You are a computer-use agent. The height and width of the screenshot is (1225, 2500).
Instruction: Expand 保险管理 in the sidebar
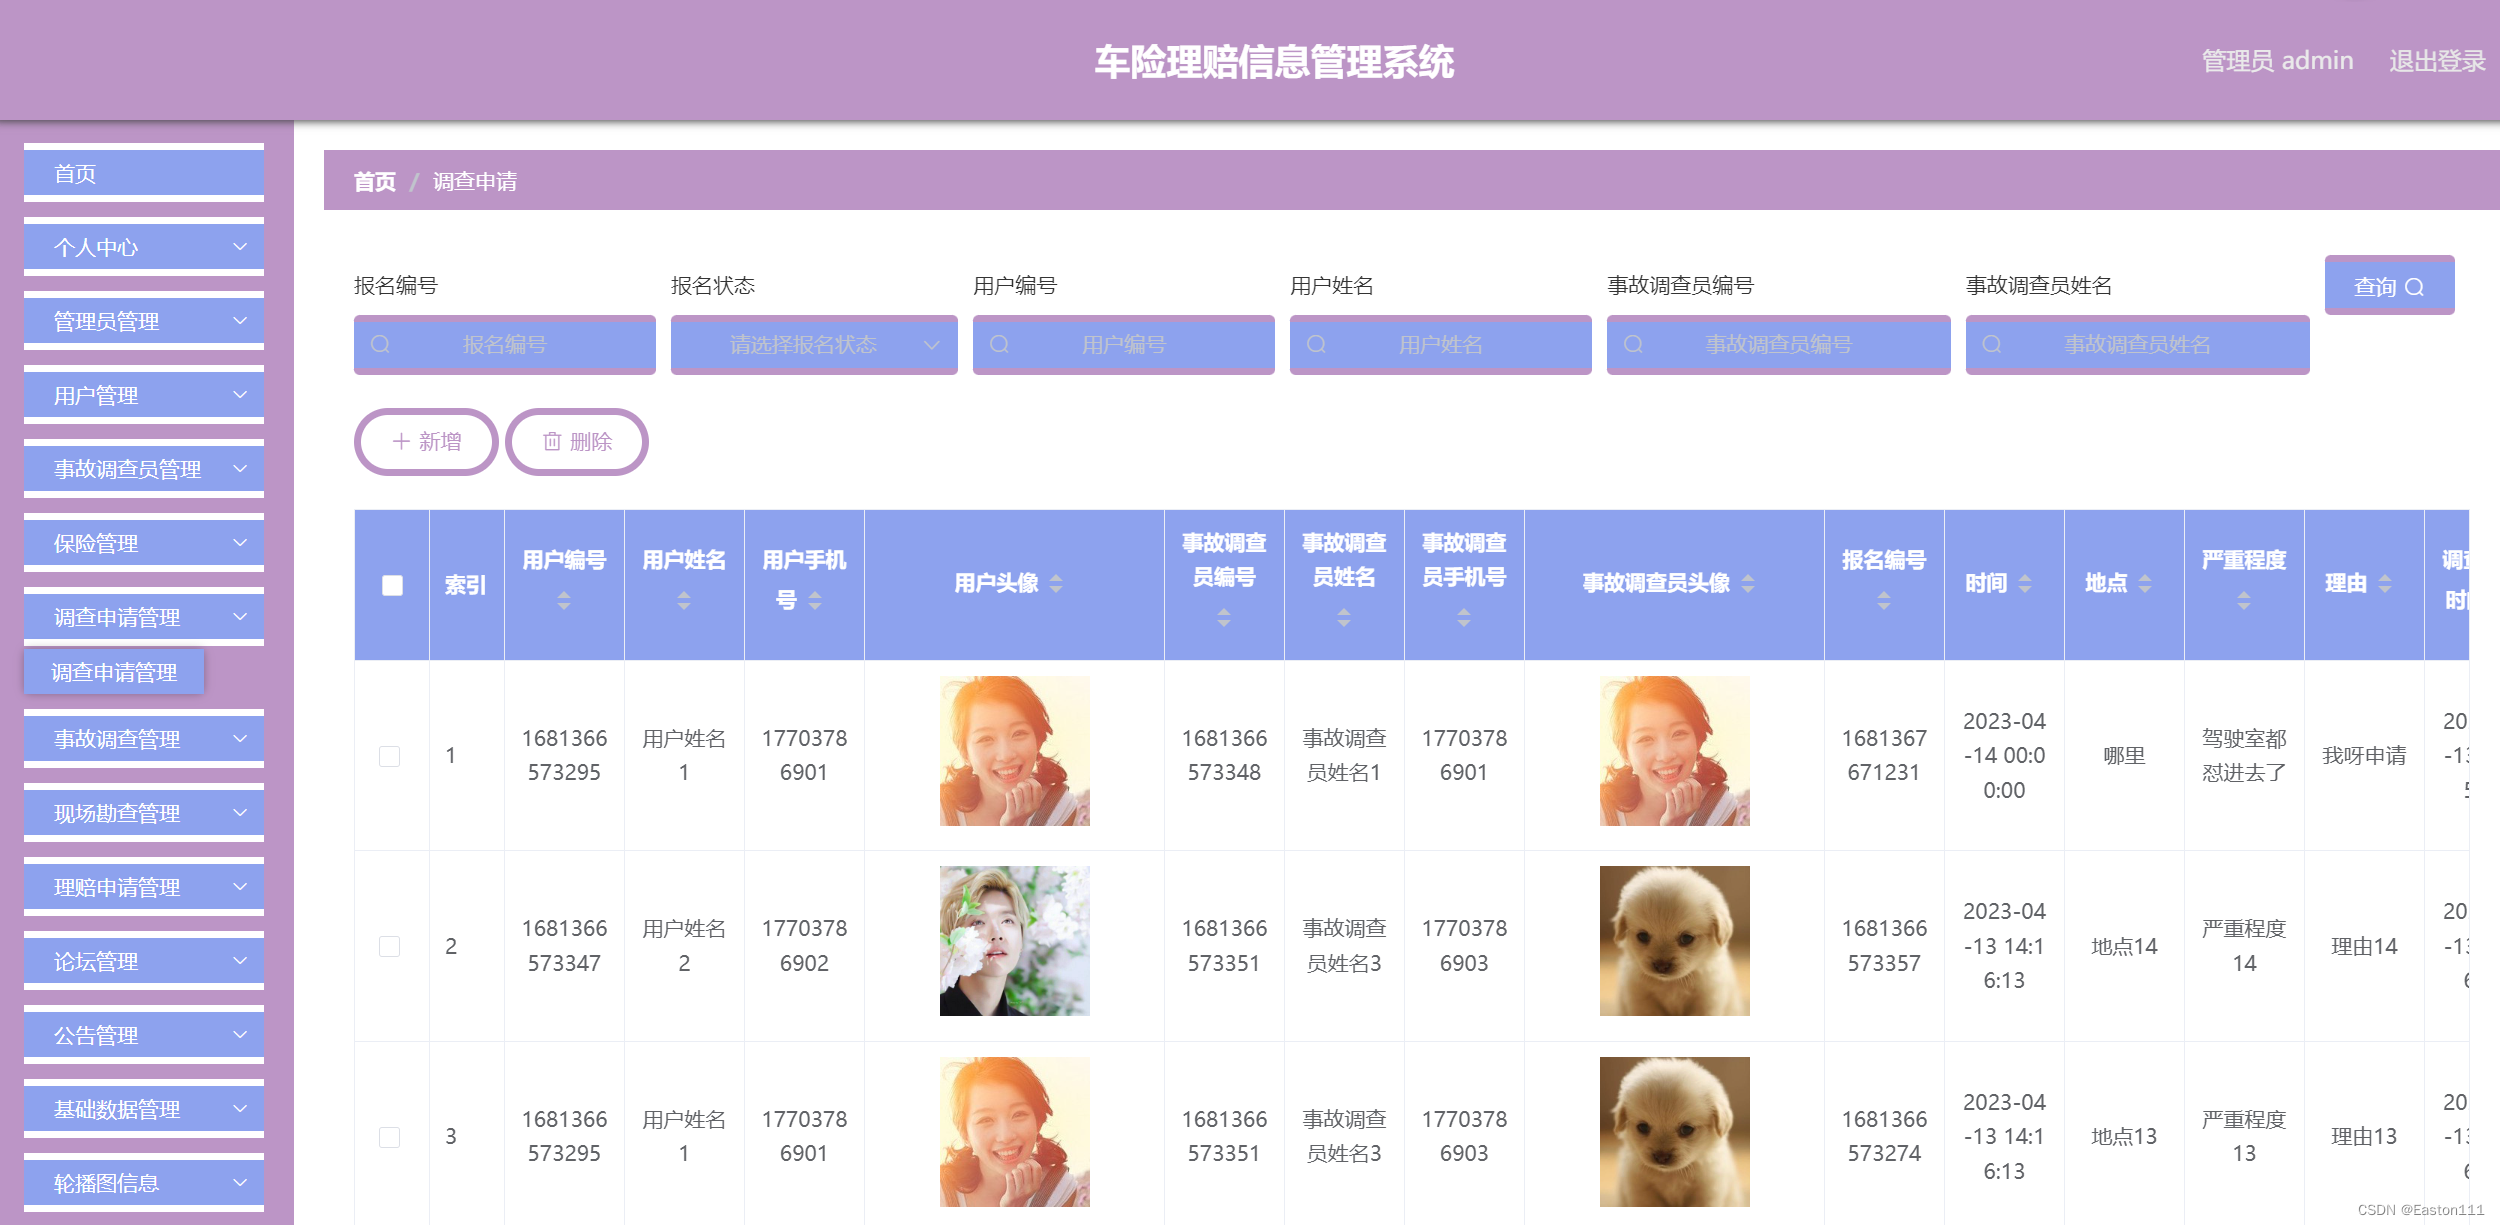pyautogui.click(x=144, y=543)
